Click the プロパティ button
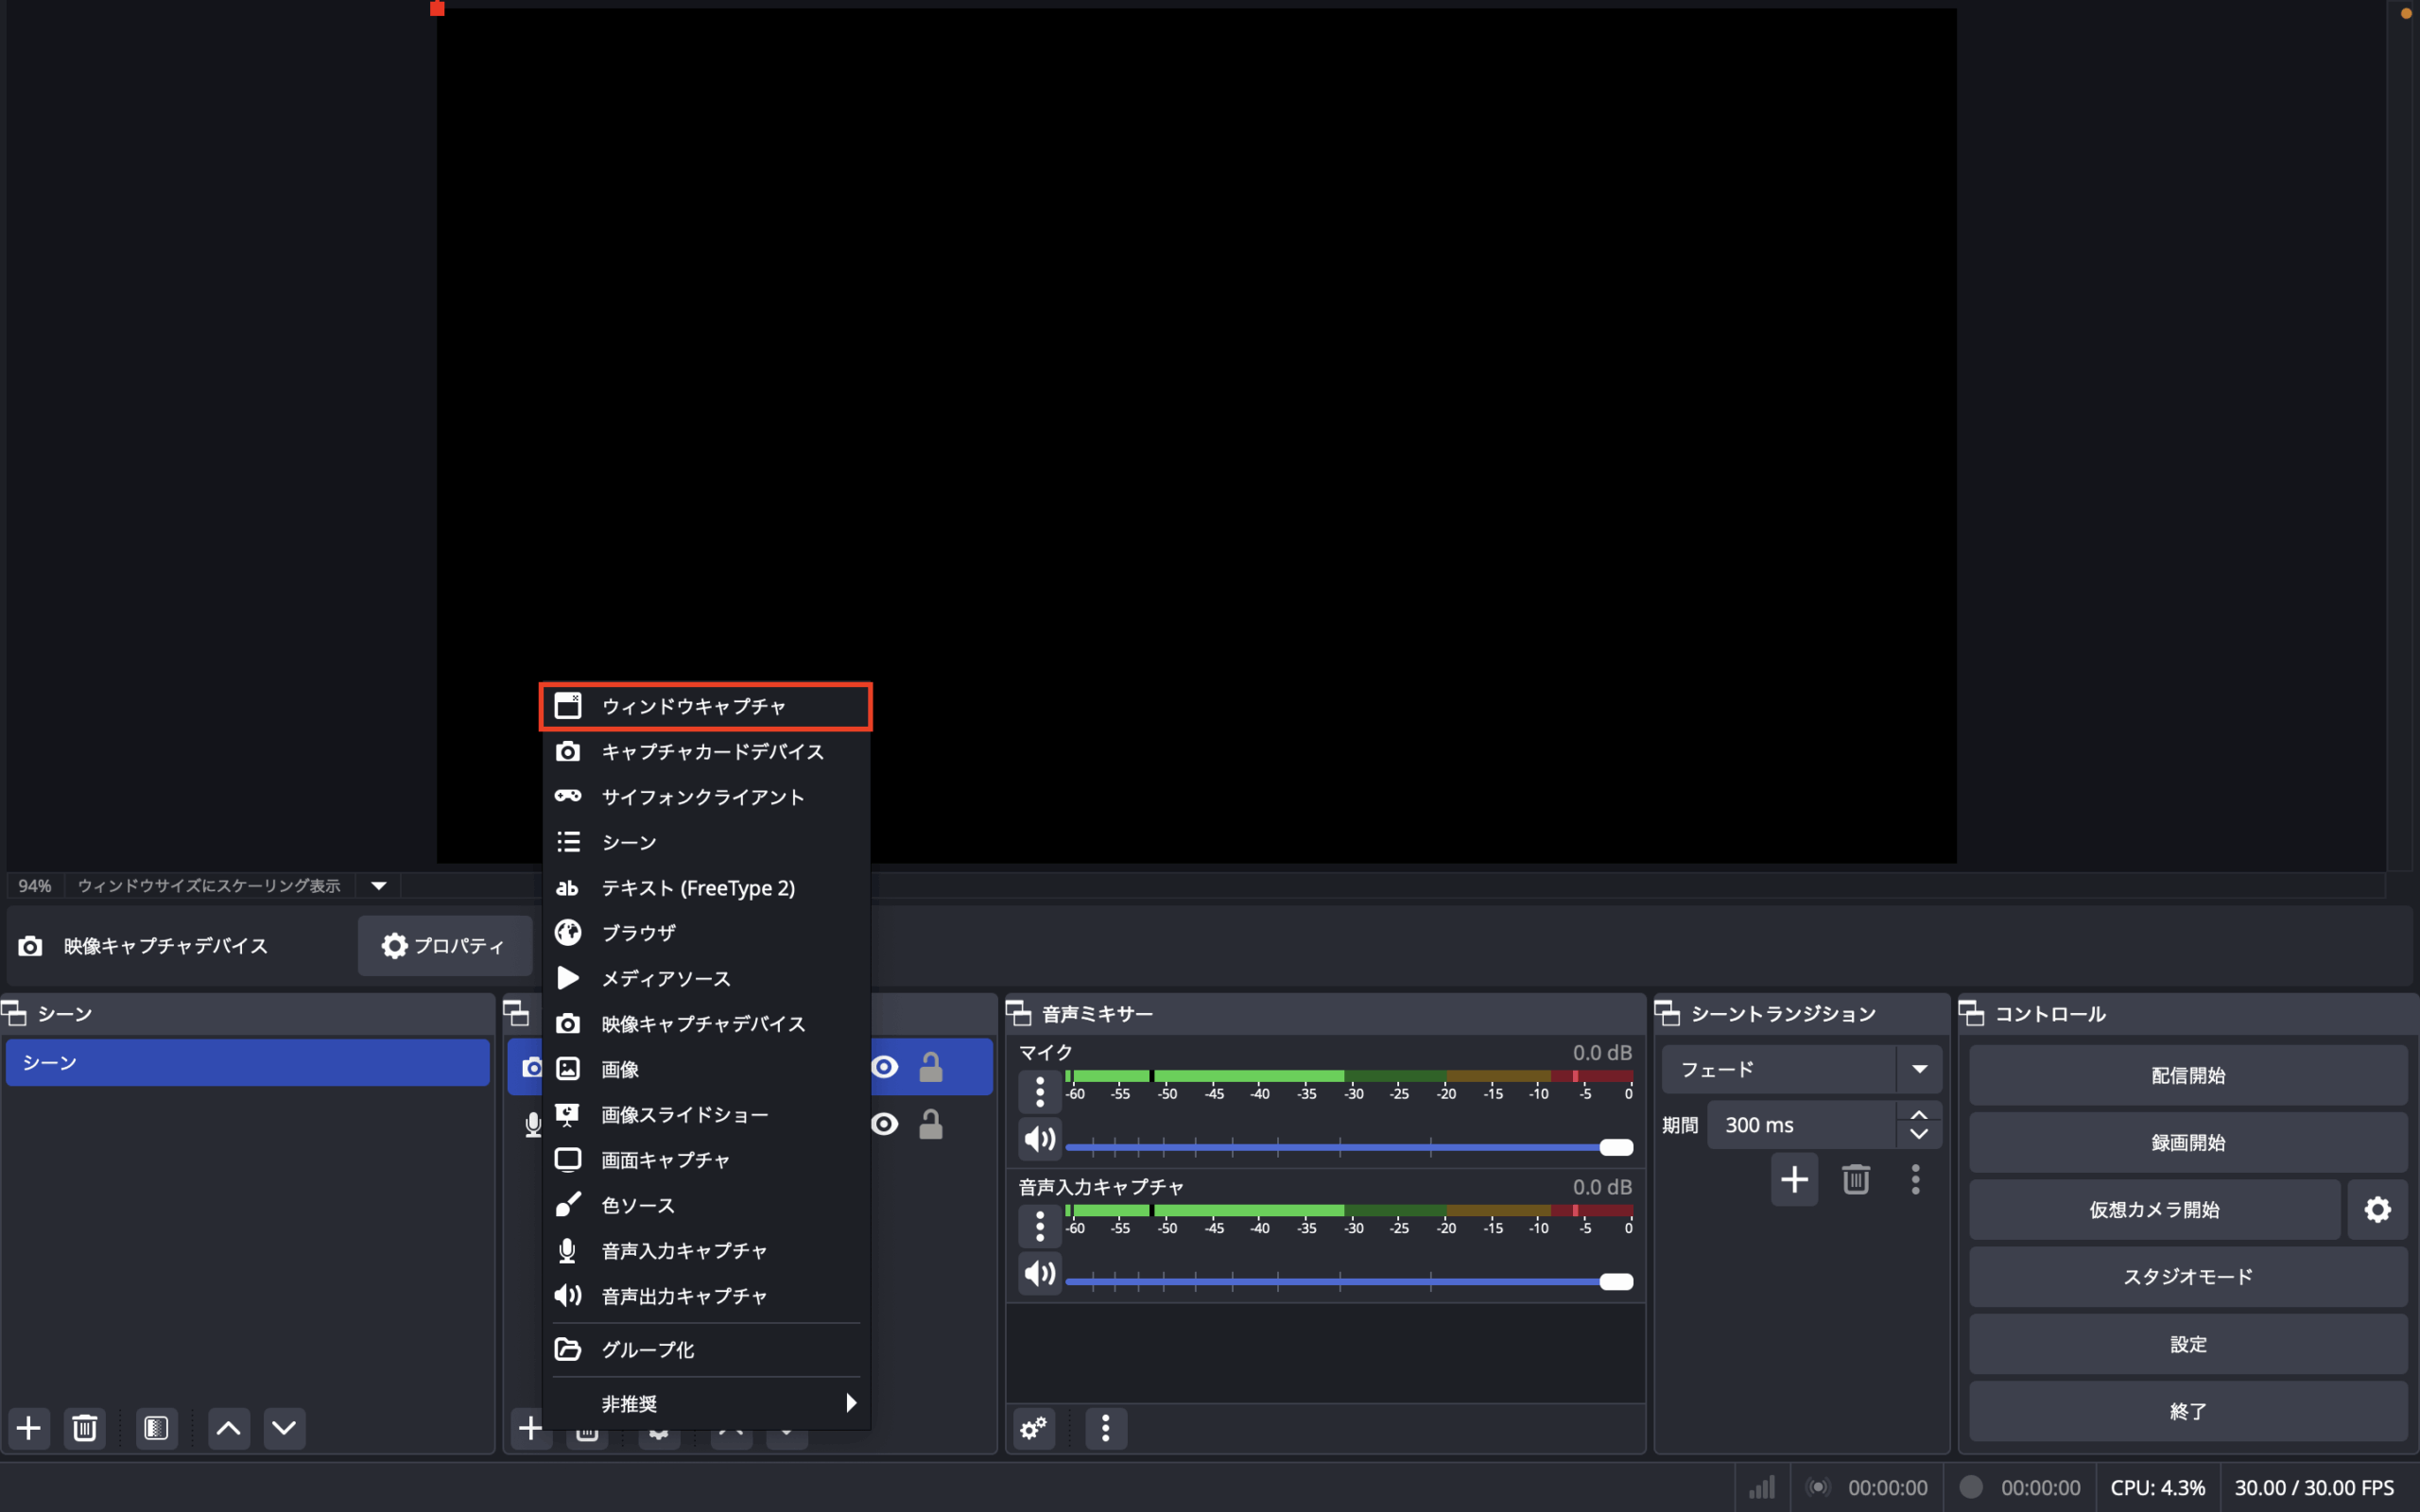This screenshot has height=1512, width=2420. coord(445,945)
